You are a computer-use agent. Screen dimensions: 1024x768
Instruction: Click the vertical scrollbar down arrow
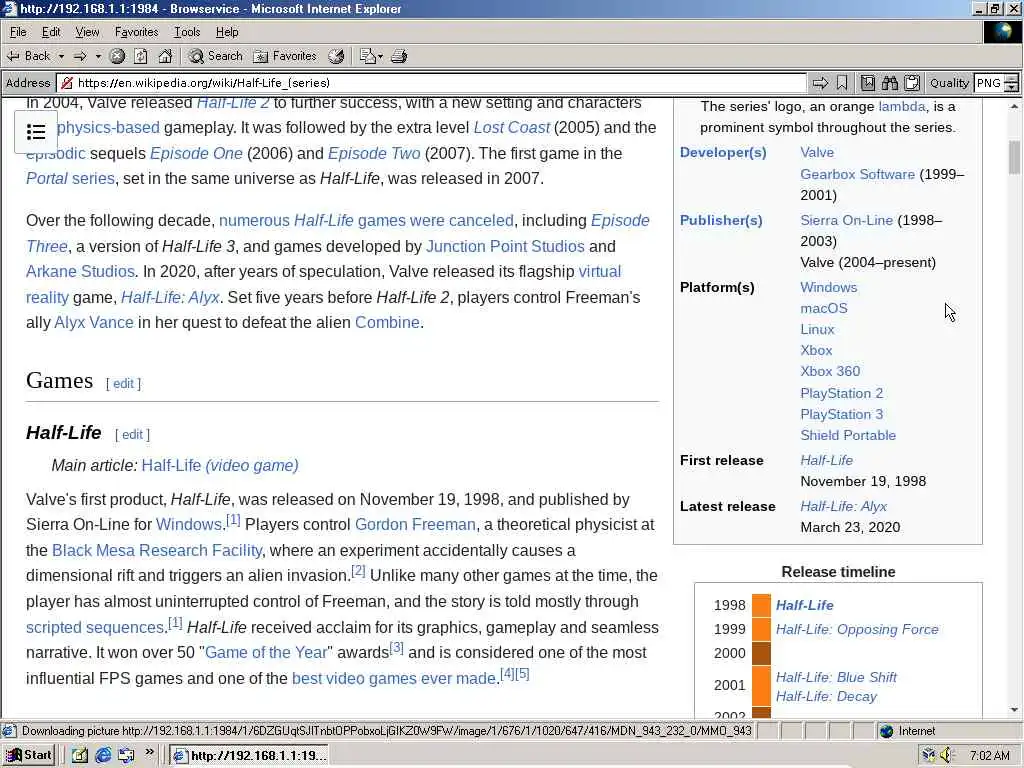click(1014, 710)
